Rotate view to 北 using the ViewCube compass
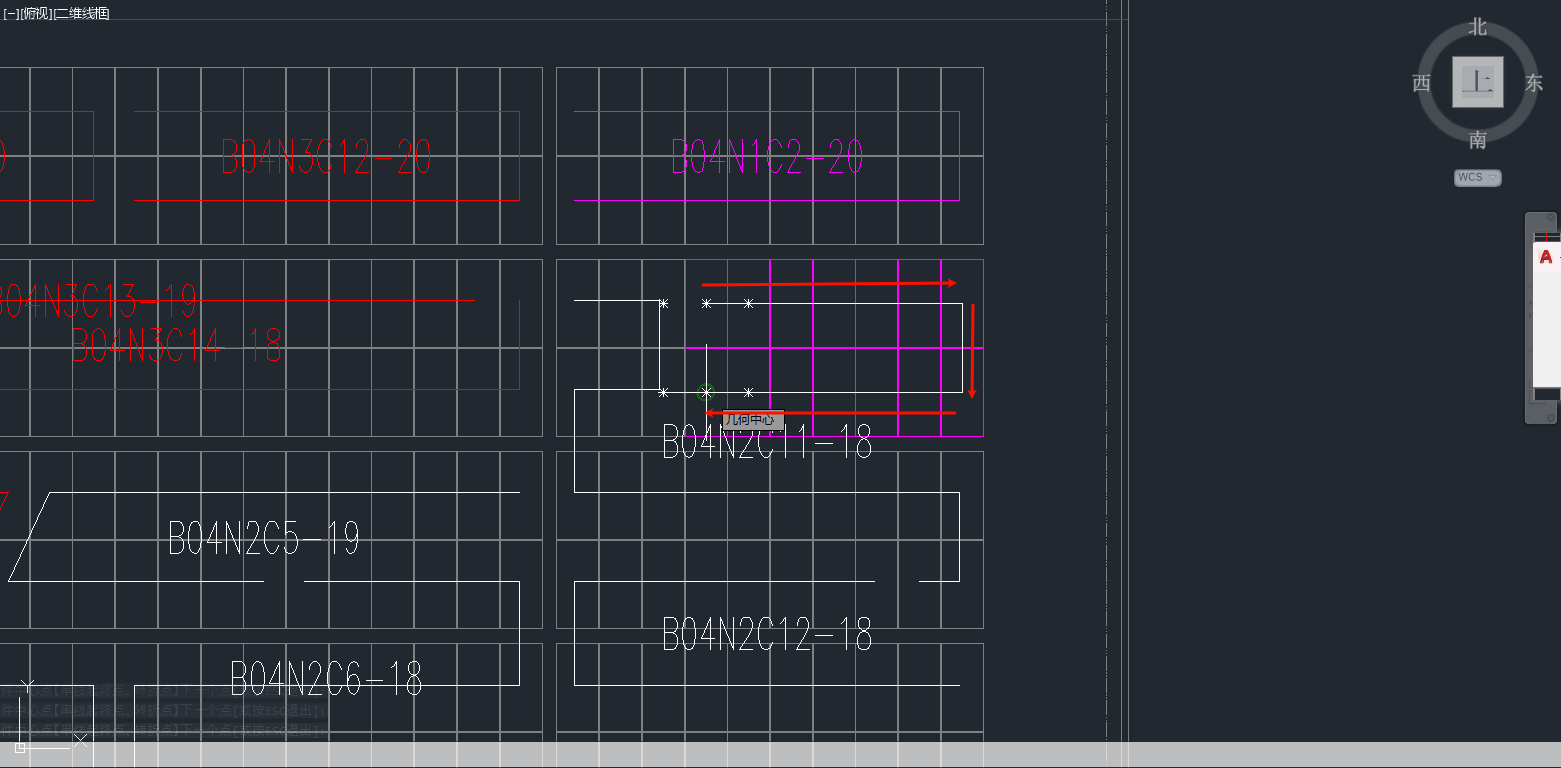The height and width of the screenshot is (768, 1561). coord(1478,28)
